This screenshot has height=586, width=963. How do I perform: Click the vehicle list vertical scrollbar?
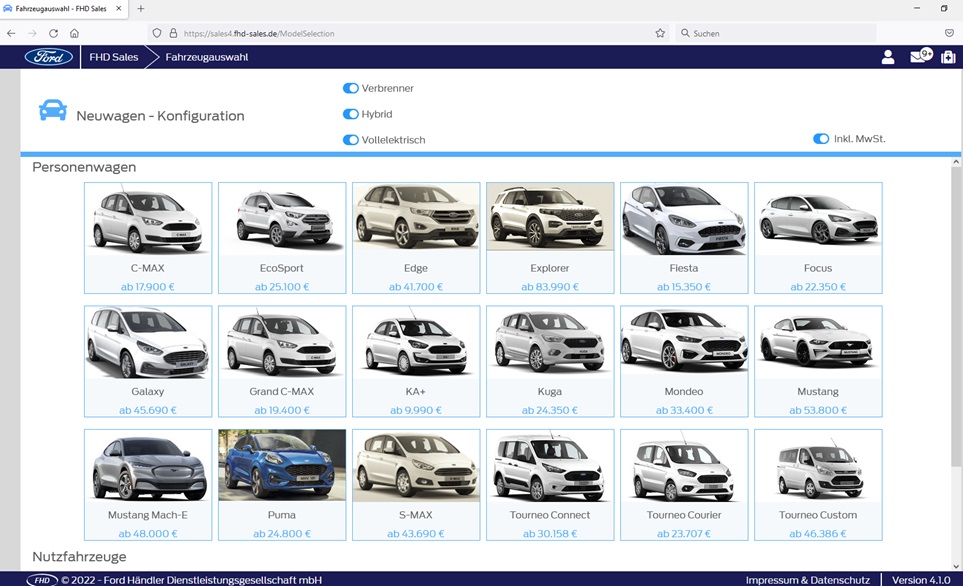[956, 316]
